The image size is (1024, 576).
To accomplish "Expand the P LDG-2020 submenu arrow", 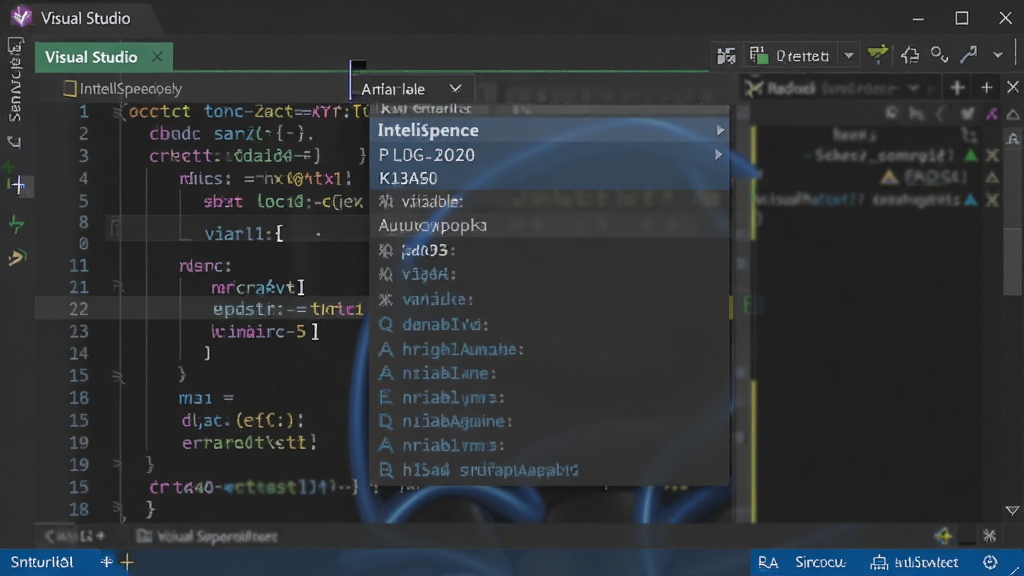I will 718,155.
